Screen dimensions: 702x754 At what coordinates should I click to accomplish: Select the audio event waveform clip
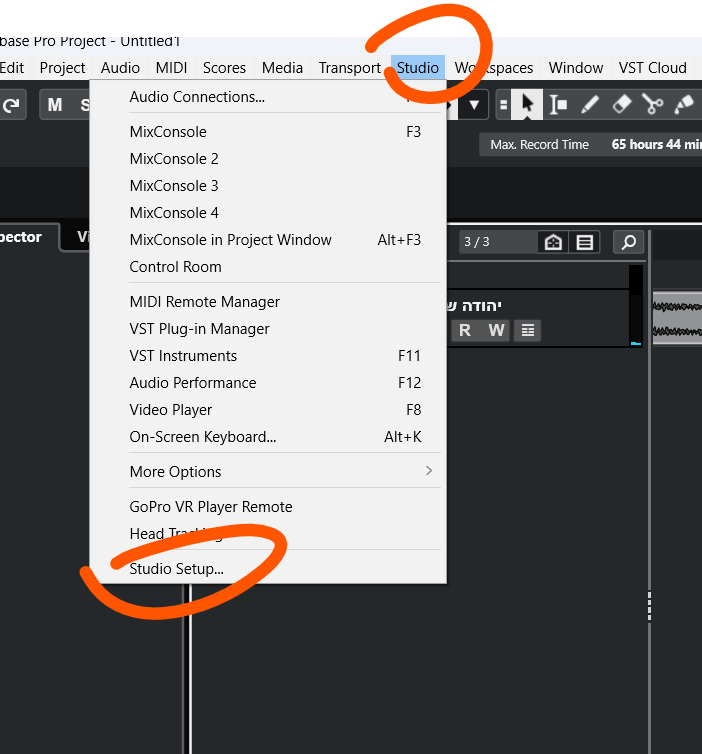point(677,317)
